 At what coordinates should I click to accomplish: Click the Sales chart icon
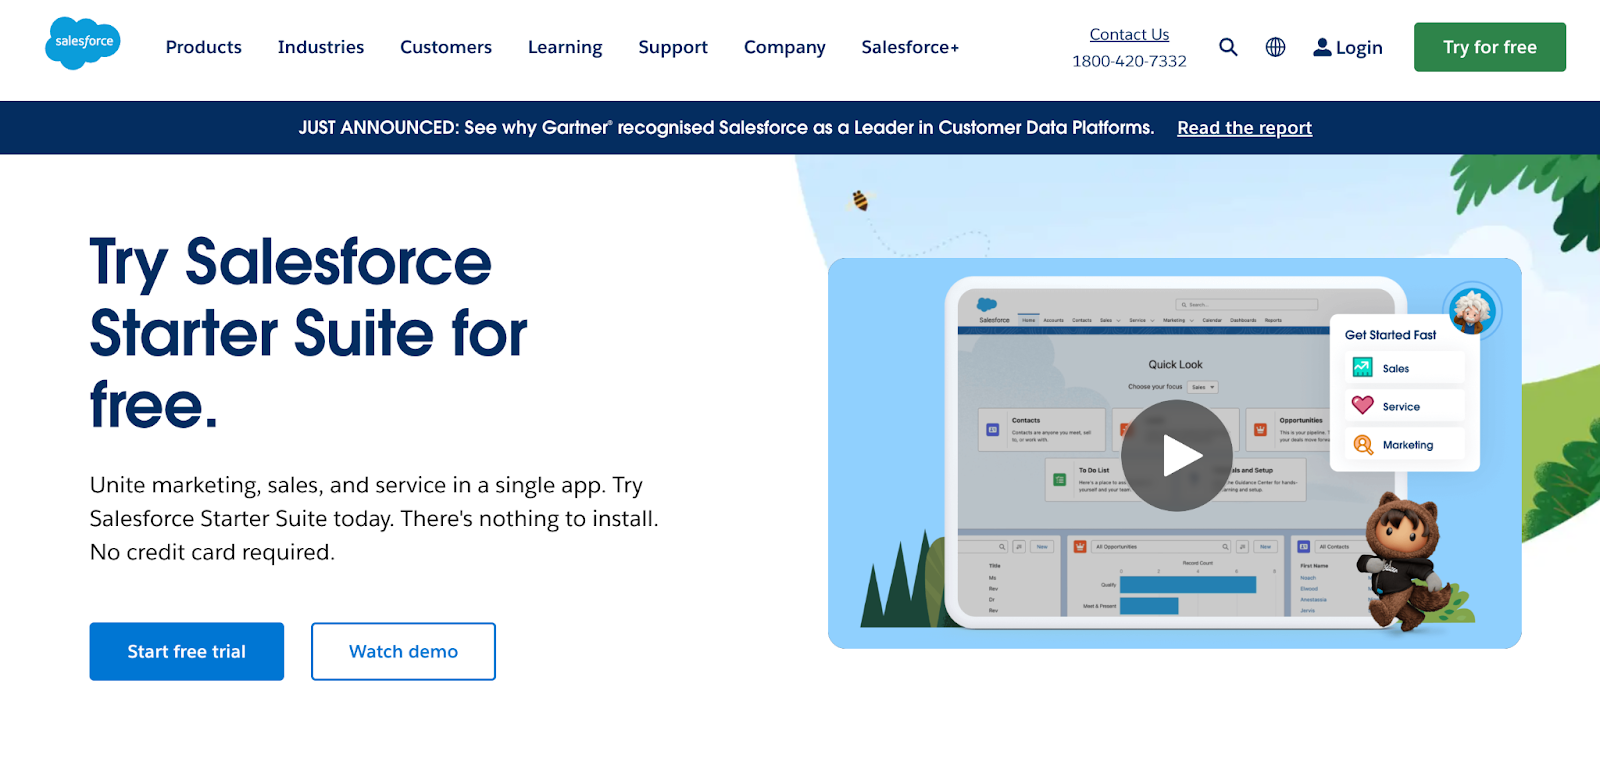coord(1362,368)
